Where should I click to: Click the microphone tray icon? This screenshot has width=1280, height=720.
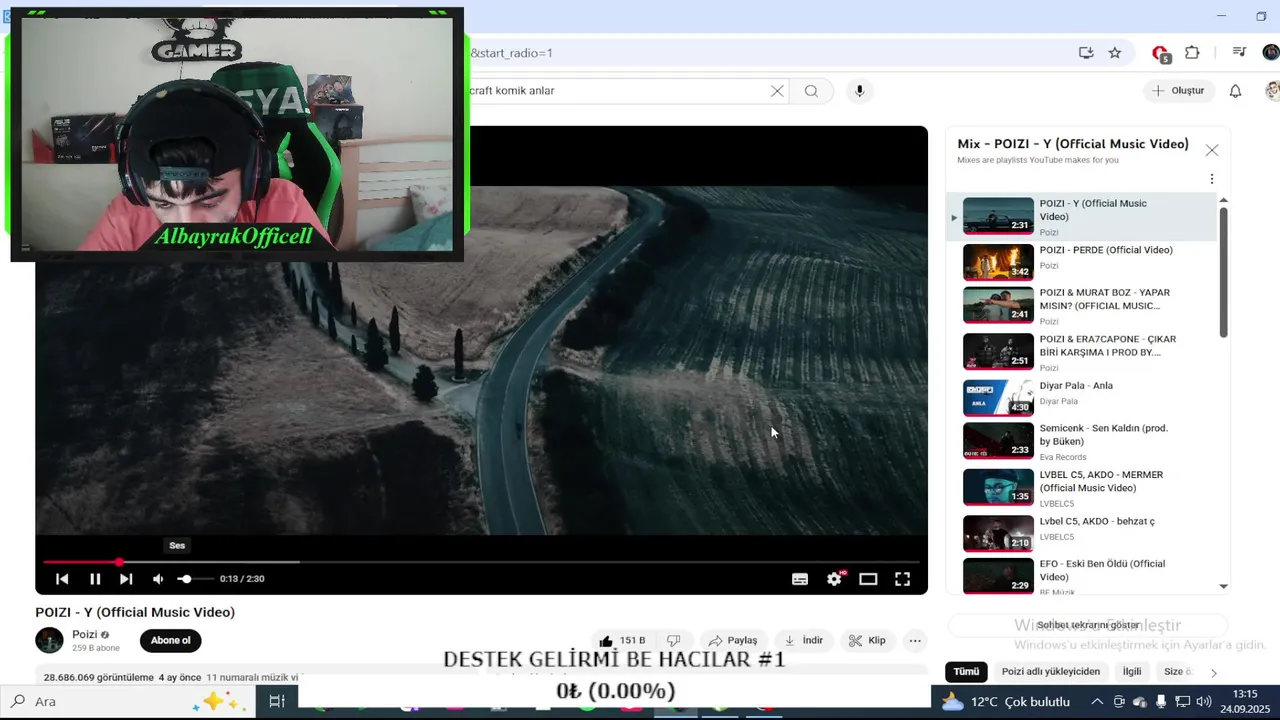(x=1161, y=702)
